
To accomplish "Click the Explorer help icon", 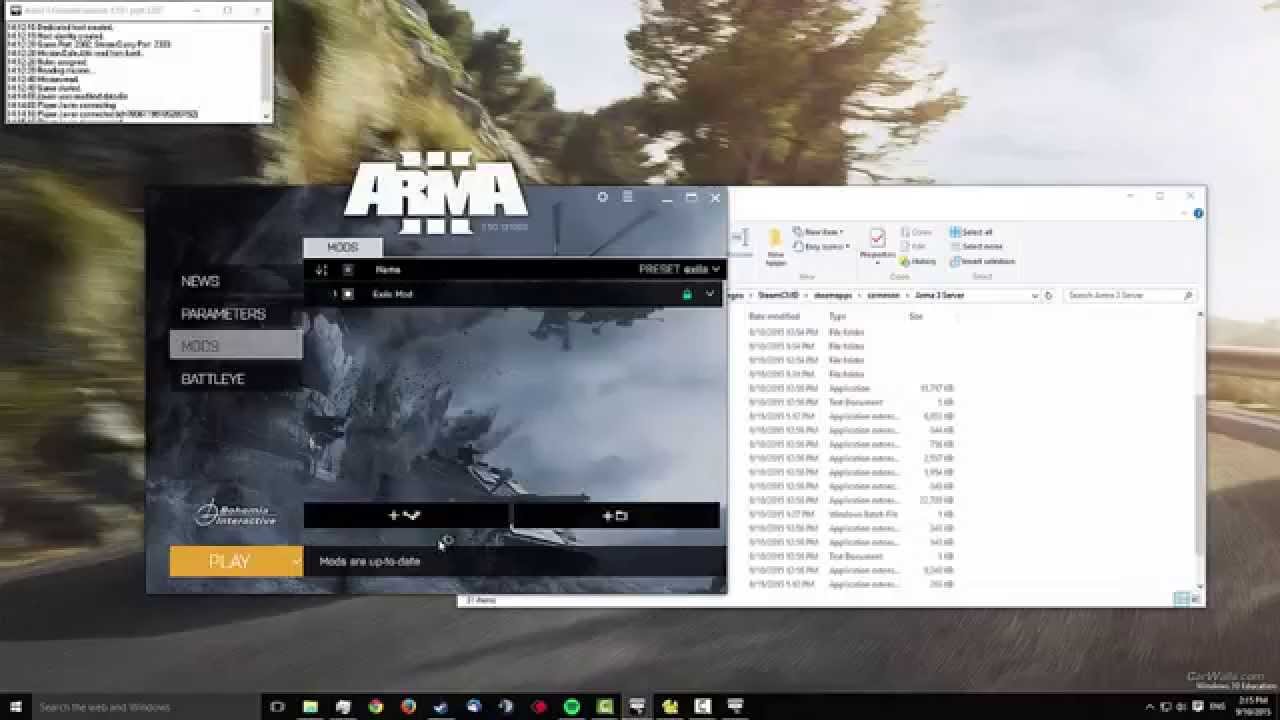I will [x=1198, y=213].
